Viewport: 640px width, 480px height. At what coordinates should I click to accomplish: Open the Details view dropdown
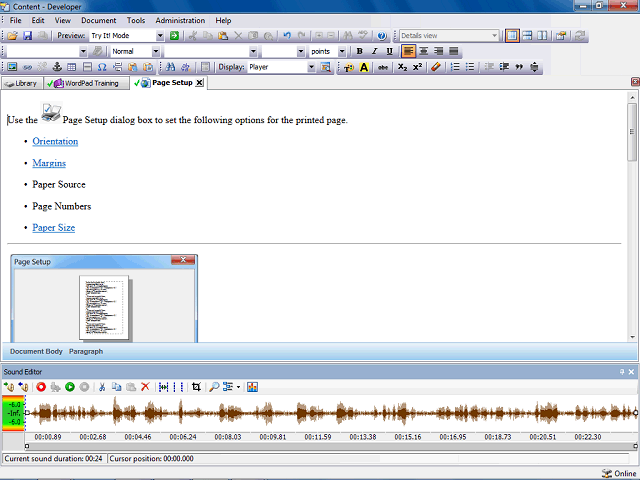[494, 36]
